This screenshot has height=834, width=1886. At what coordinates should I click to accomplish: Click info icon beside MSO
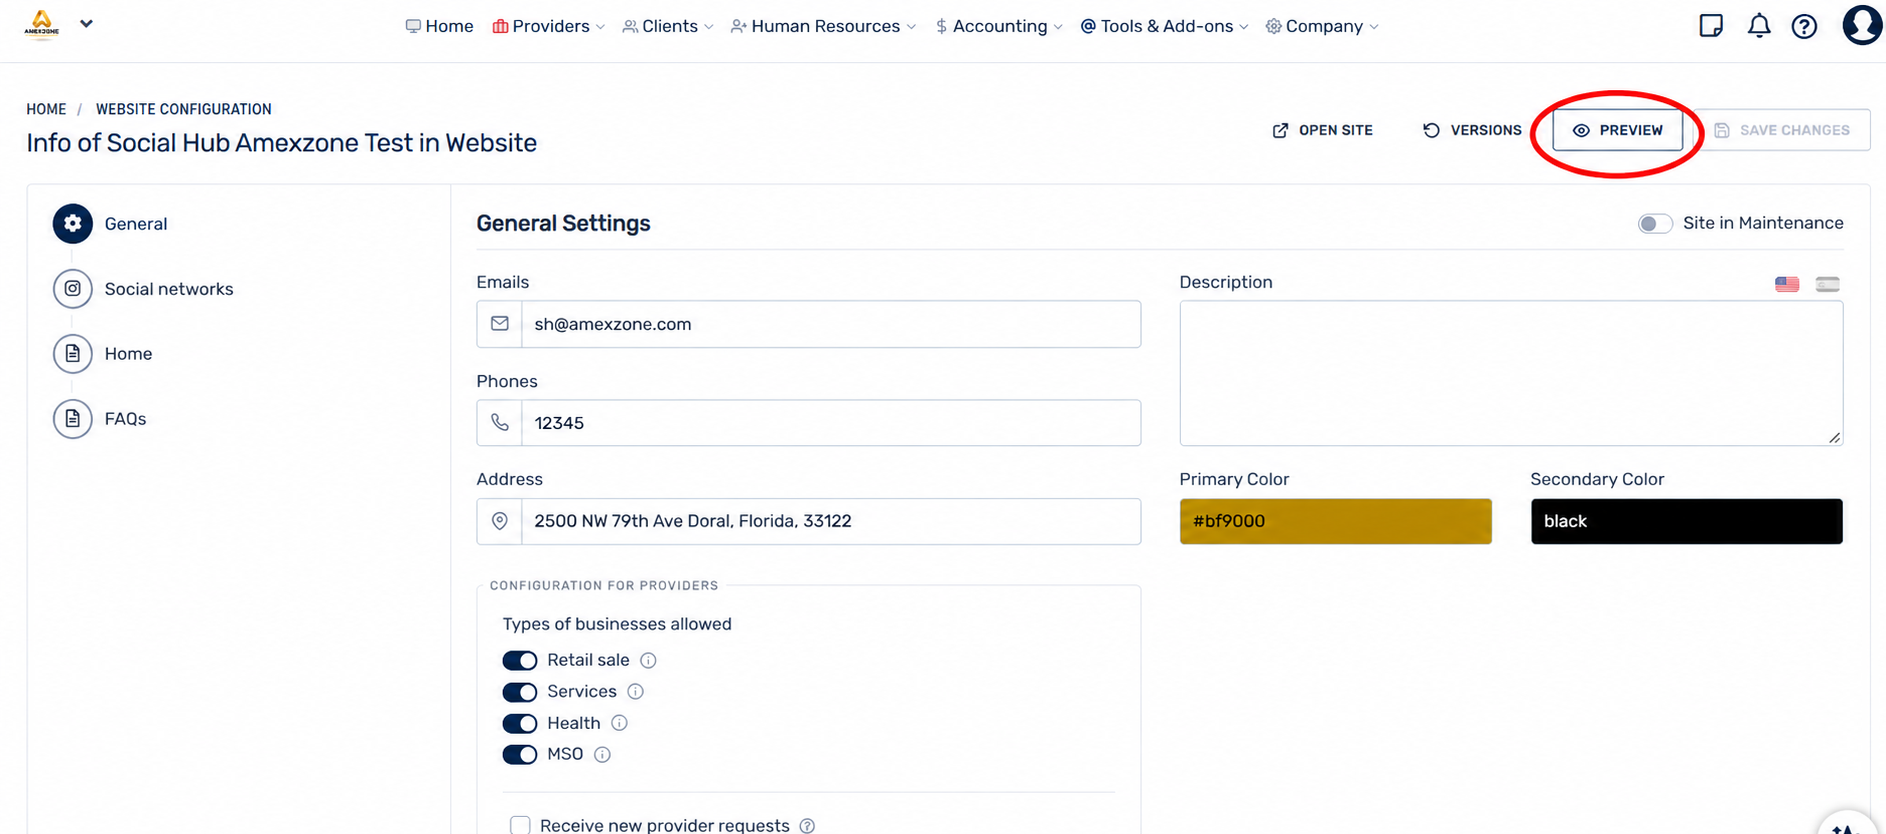(x=602, y=755)
